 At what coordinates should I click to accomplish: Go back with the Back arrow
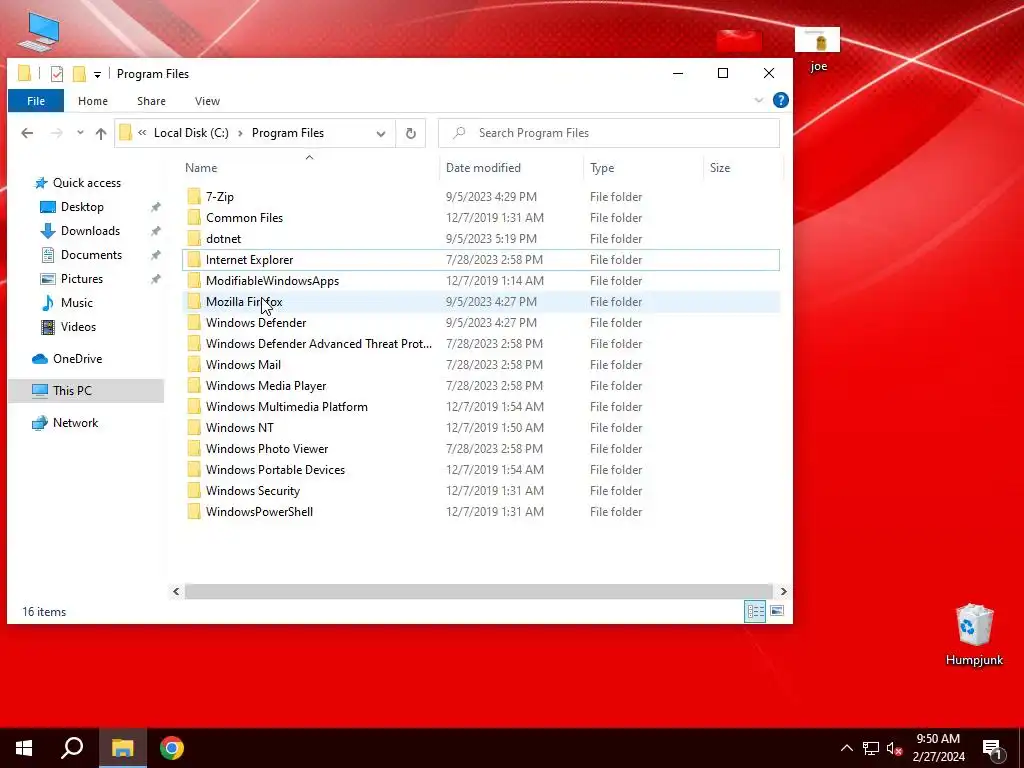(x=27, y=133)
